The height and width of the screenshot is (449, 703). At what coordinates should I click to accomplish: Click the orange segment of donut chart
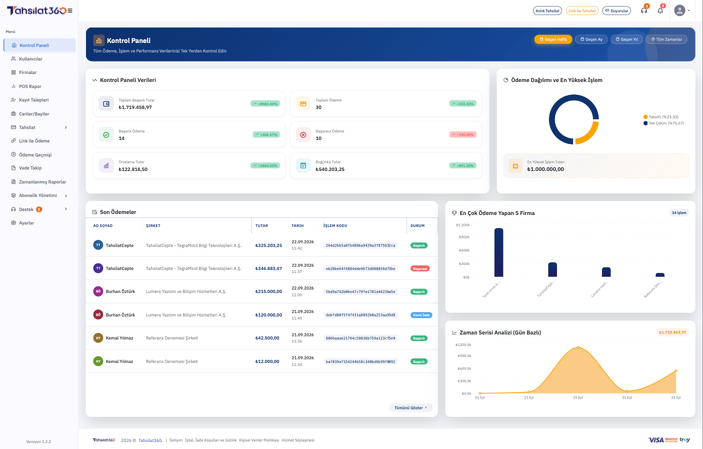[x=589, y=135]
